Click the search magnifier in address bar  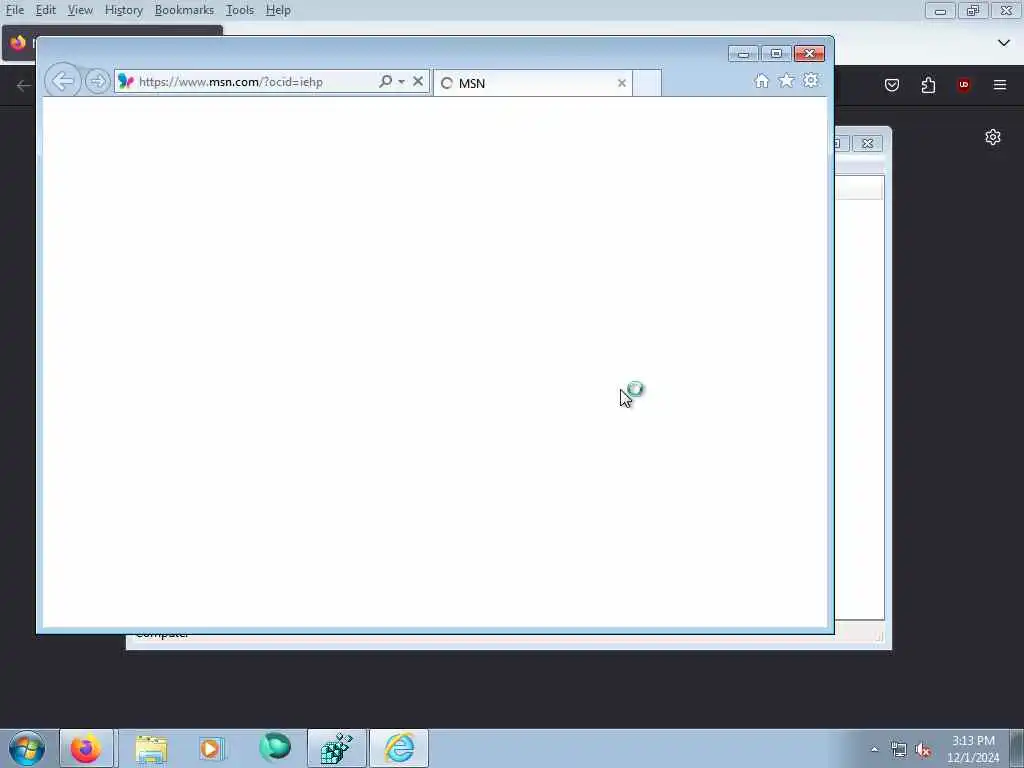(385, 81)
